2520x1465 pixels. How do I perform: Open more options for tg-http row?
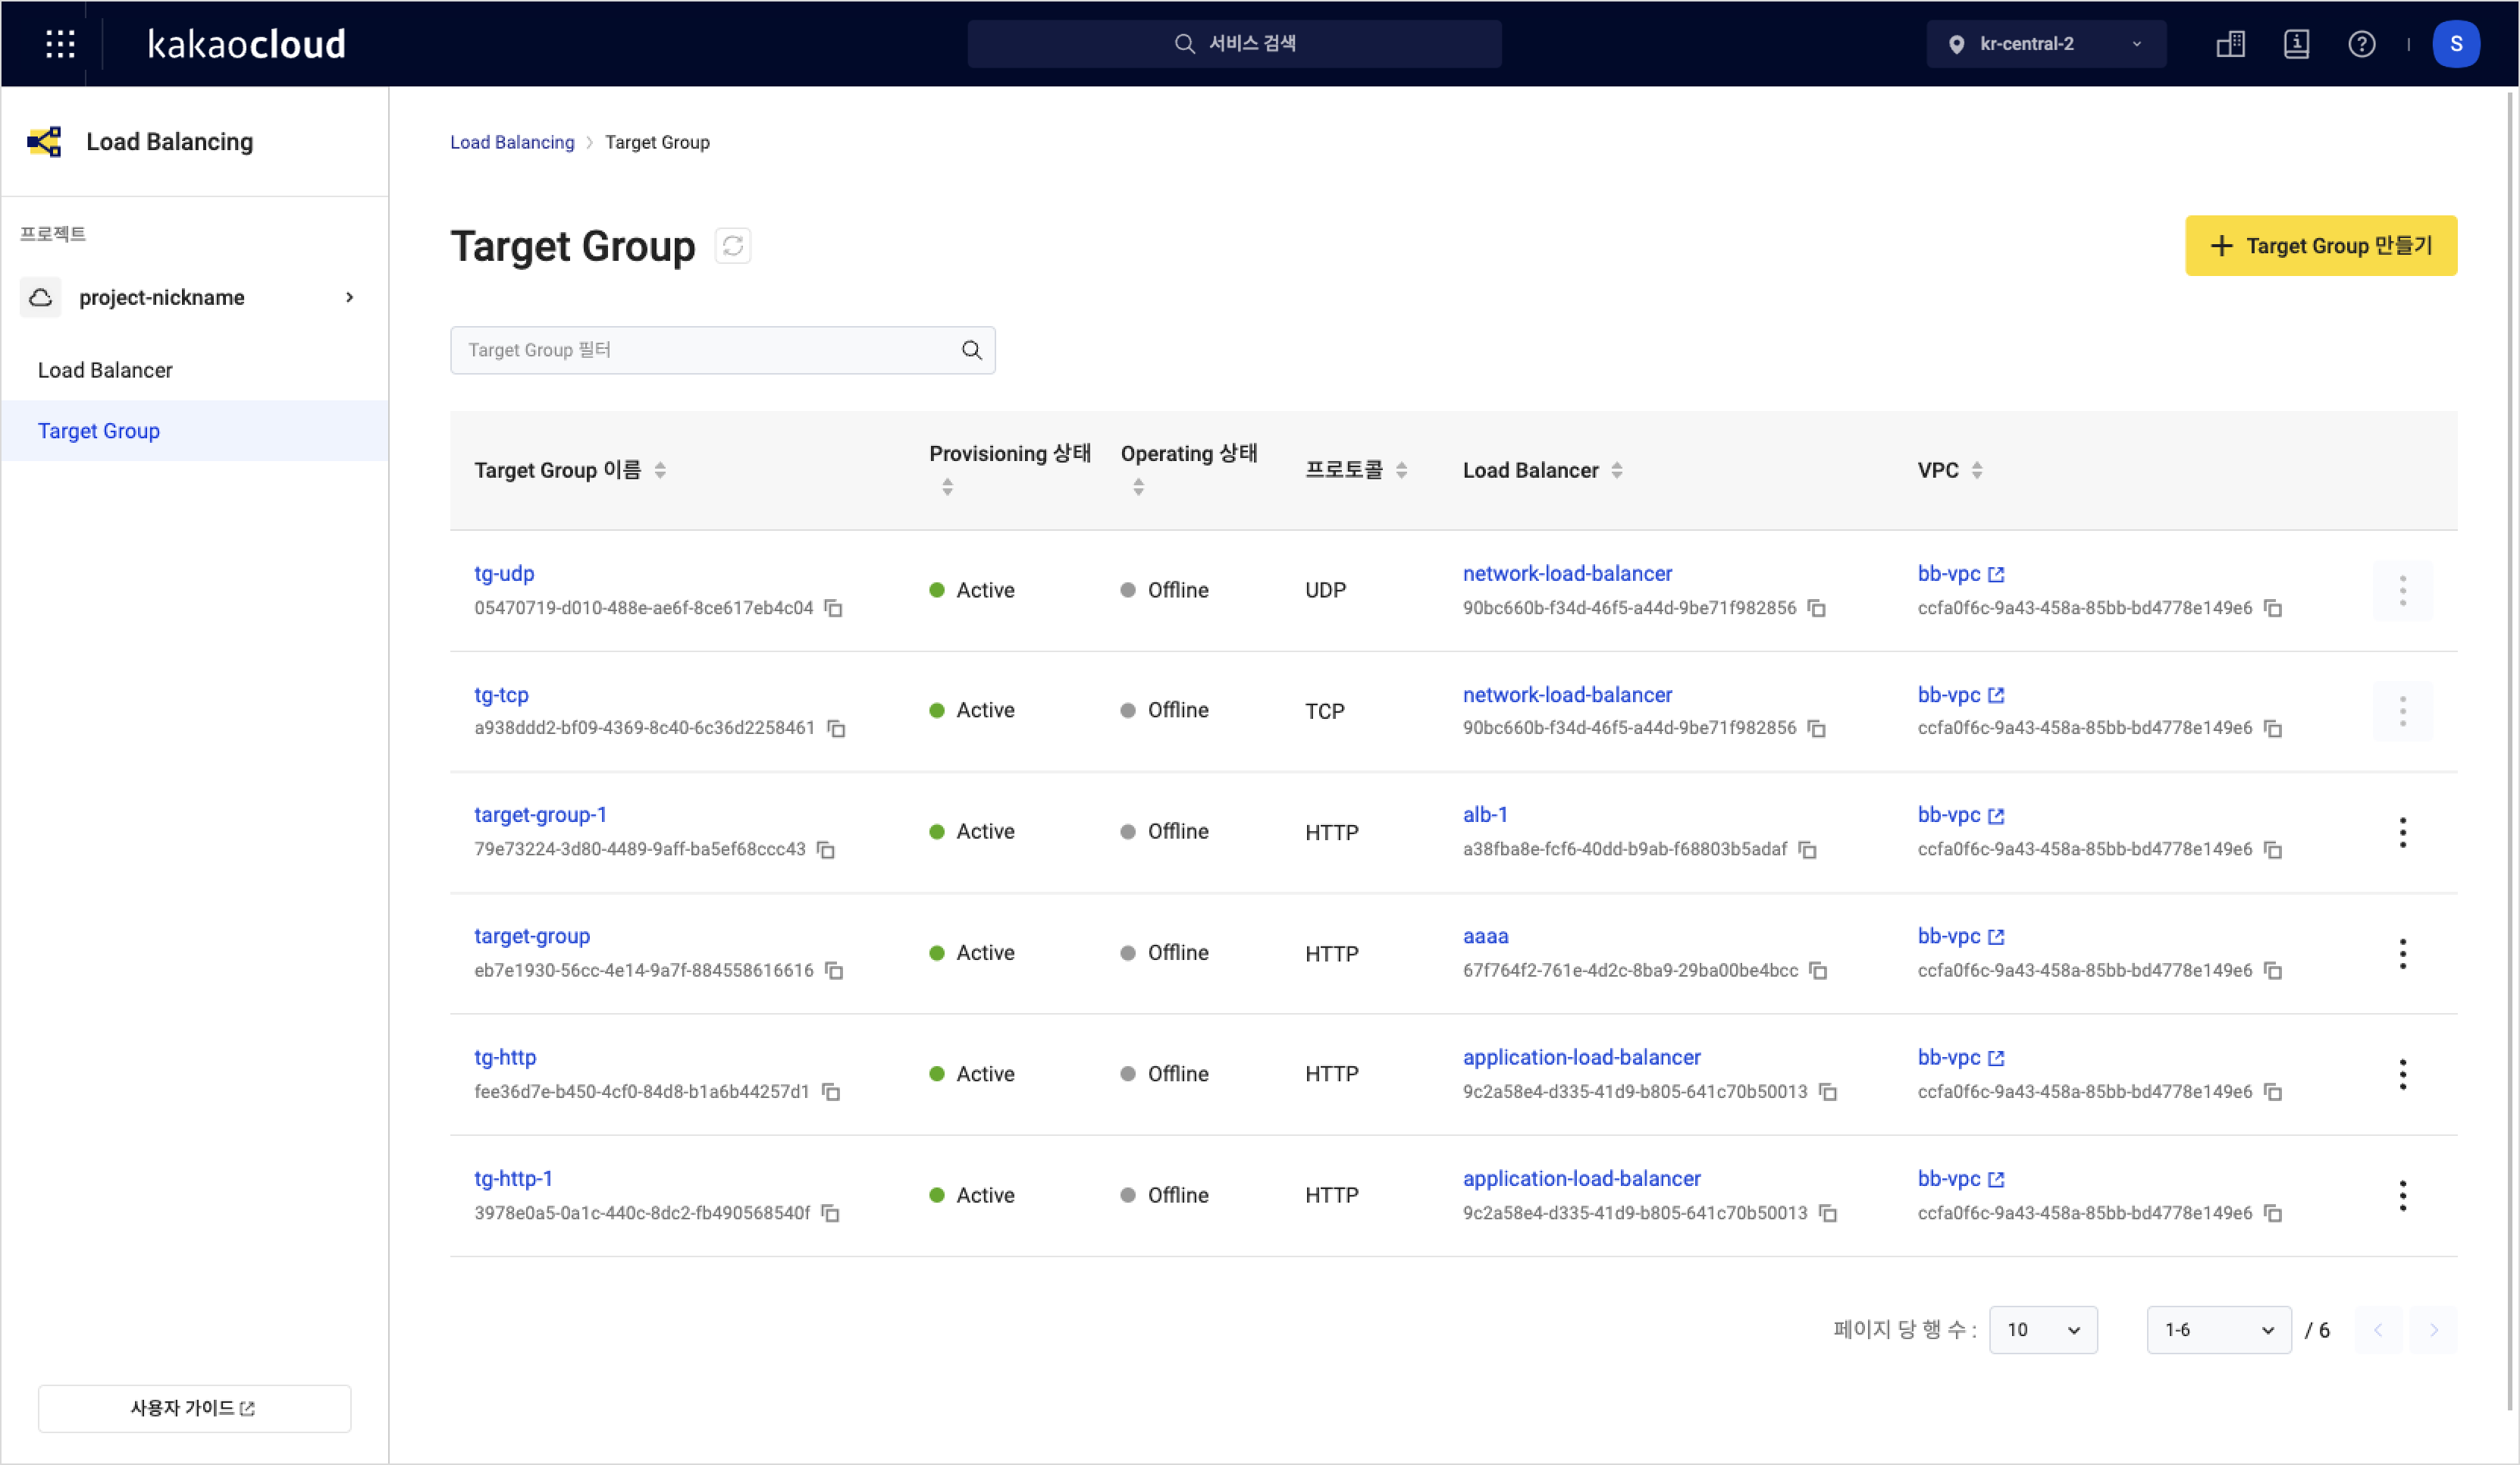click(2402, 1074)
